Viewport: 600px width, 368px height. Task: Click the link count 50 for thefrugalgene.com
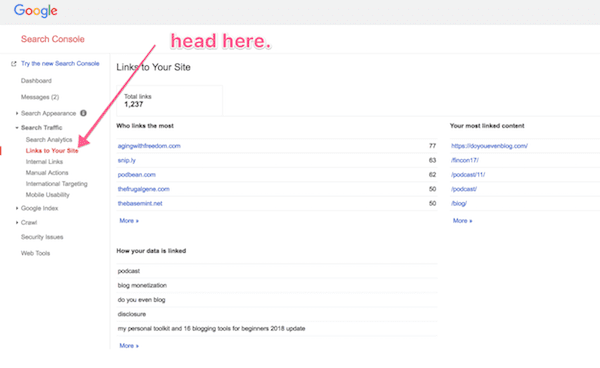pyautogui.click(x=432, y=189)
